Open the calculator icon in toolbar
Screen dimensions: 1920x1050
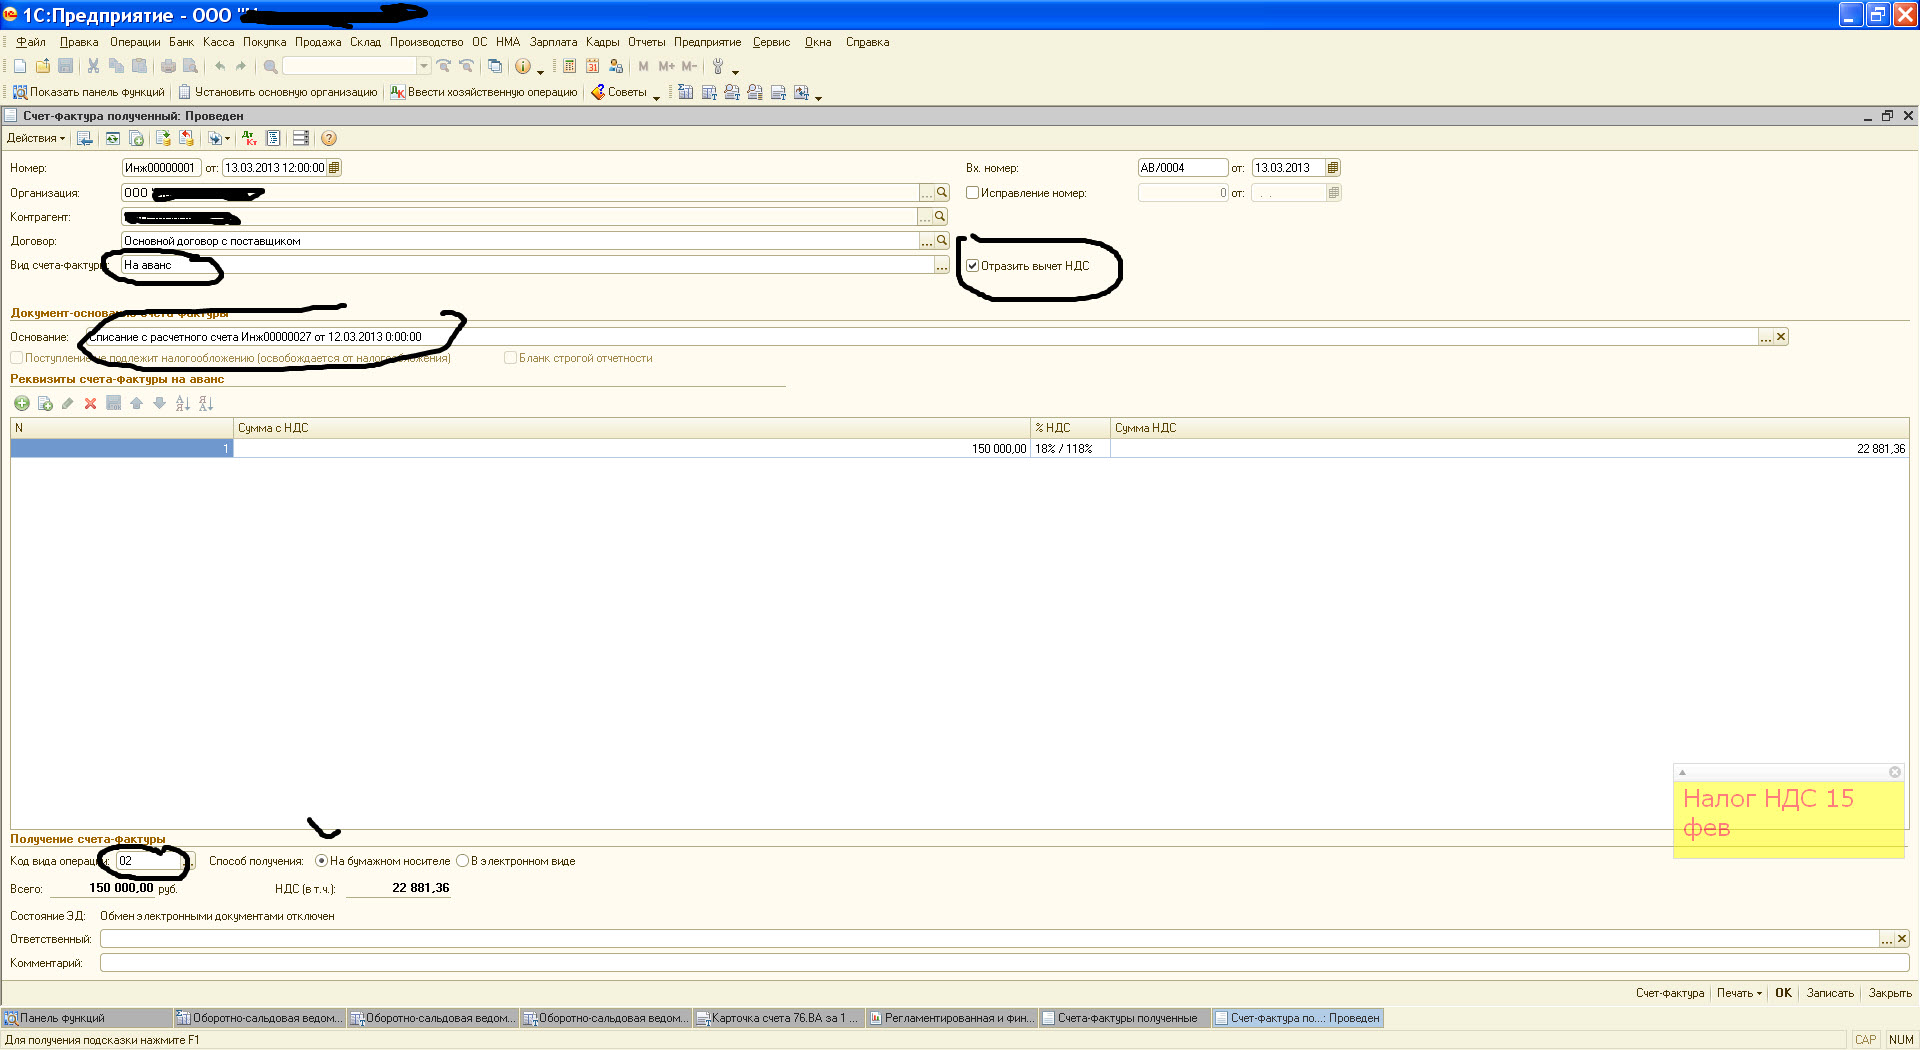click(569, 66)
